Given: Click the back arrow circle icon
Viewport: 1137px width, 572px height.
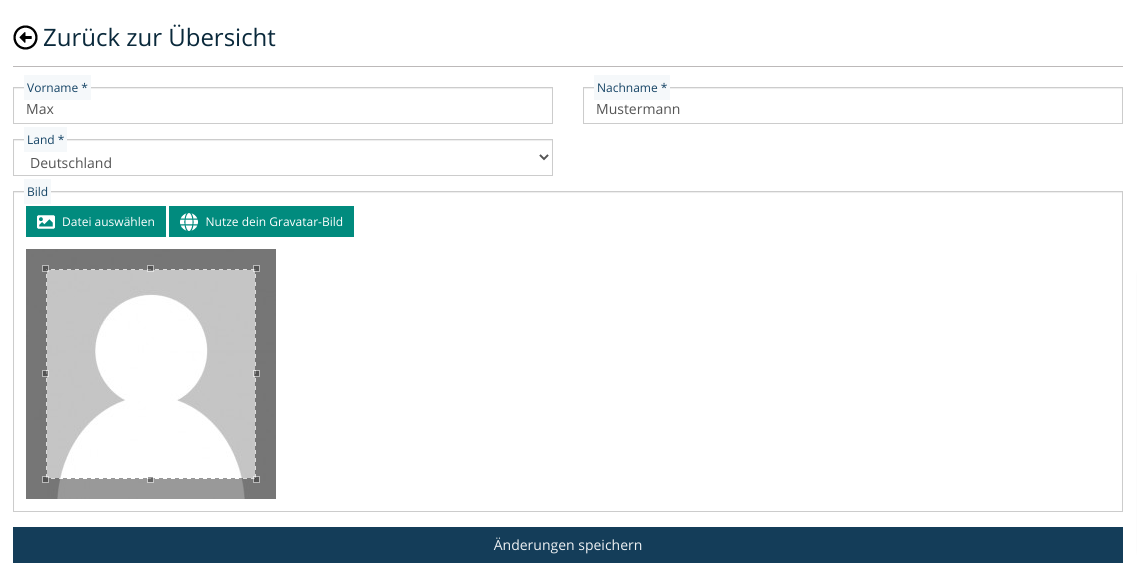Looking at the screenshot, I should pyautogui.click(x=25, y=38).
